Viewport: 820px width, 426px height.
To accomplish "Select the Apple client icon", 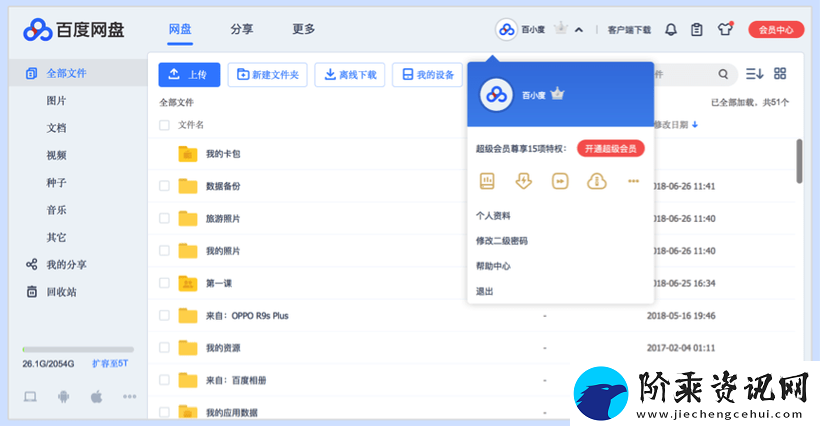I will [x=97, y=397].
